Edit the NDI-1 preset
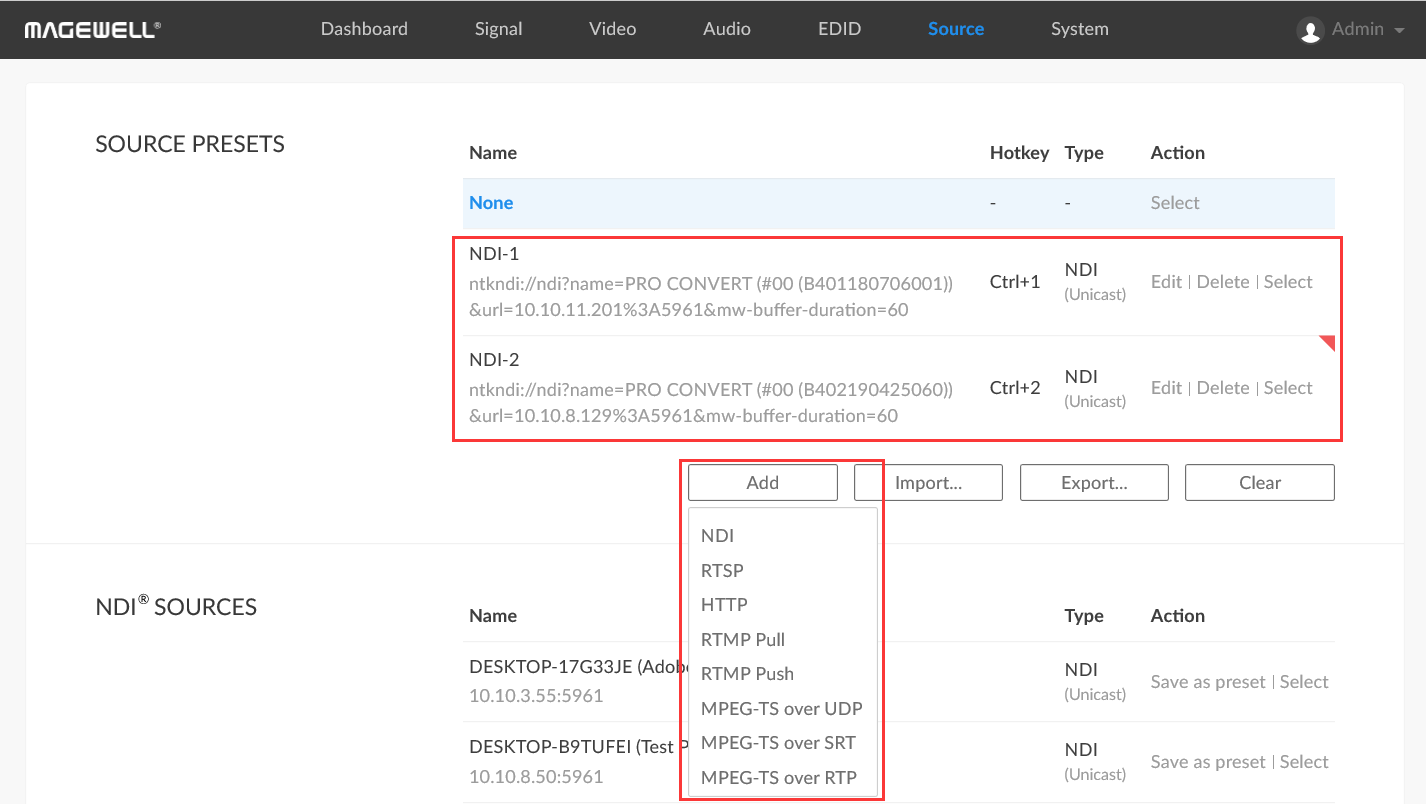The image size is (1426, 804). [1166, 282]
